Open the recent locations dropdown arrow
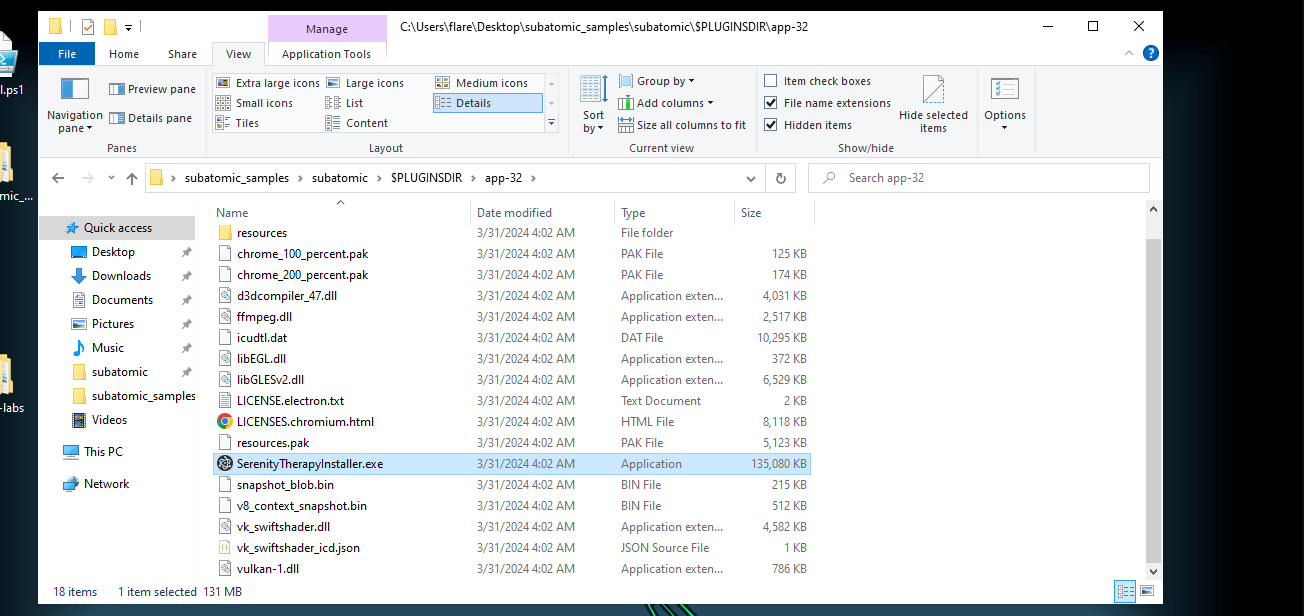Viewport: 1304px width, 616px height. tap(109, 178)
